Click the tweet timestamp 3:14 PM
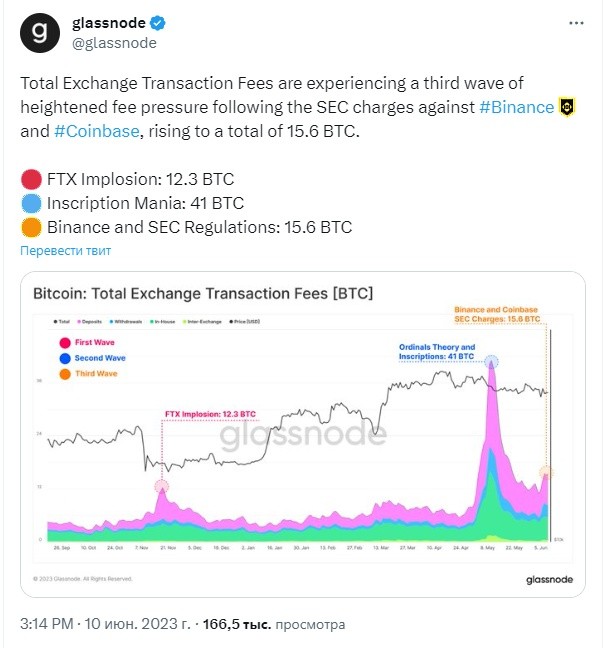Viewport: 604px width, 648px height. (x=47, y=624)
